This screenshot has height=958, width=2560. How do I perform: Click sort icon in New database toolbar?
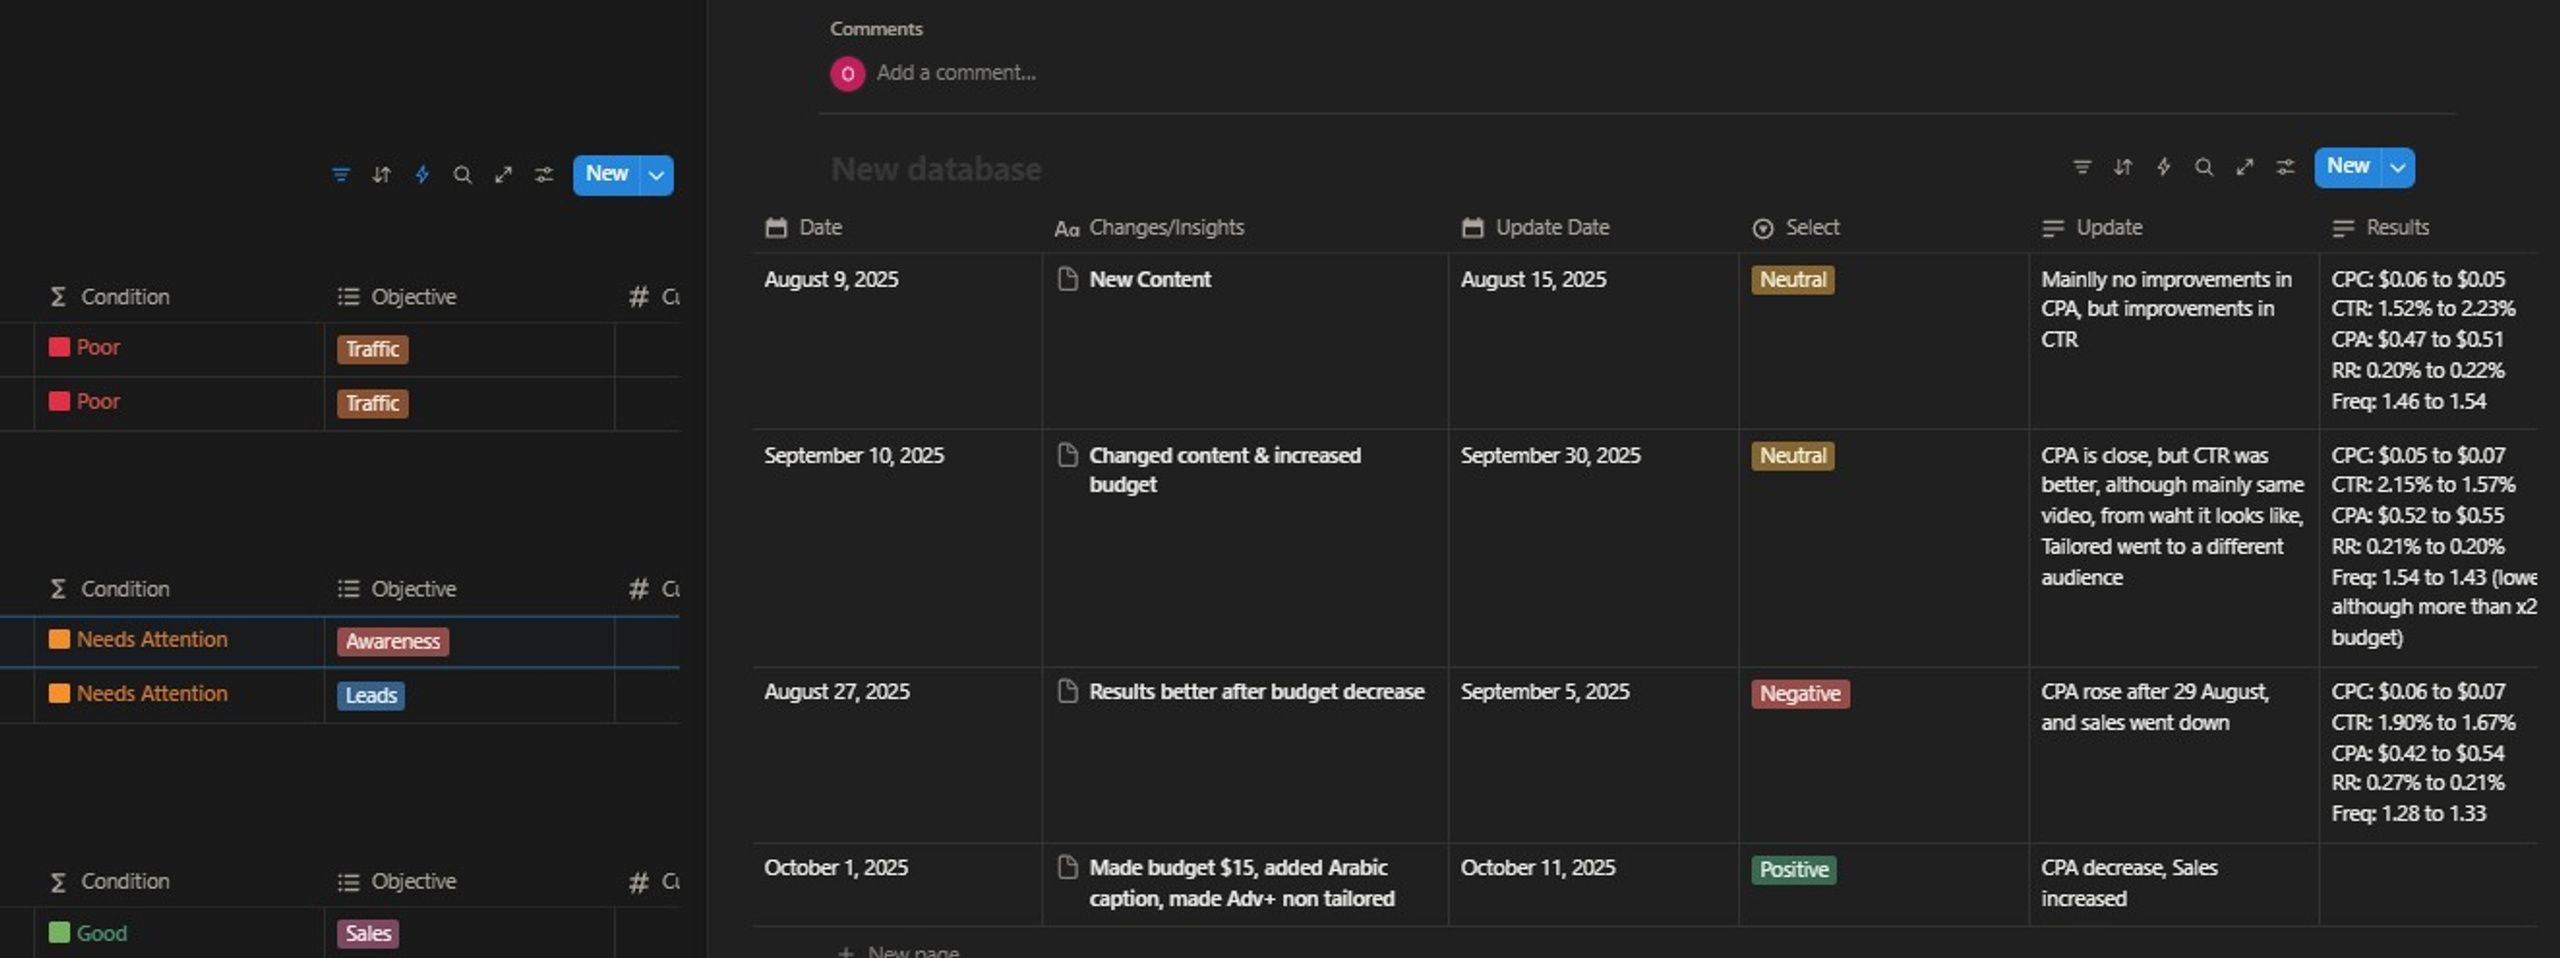(2123, 167)
